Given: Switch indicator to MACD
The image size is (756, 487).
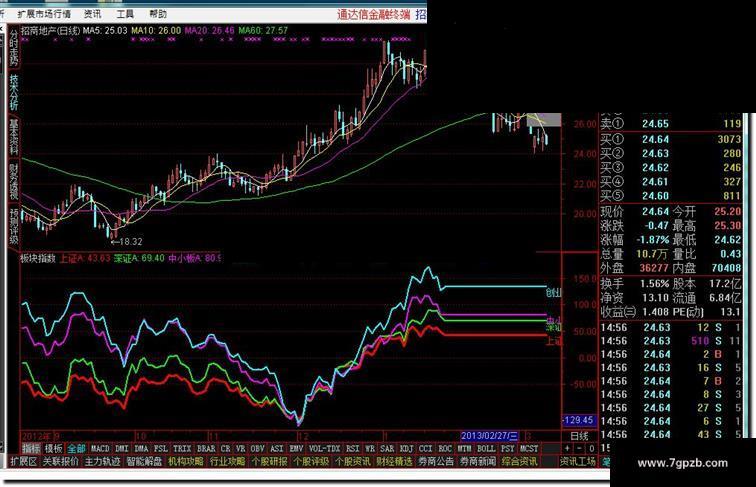Looking at the screenshot, I should point(100,448).
